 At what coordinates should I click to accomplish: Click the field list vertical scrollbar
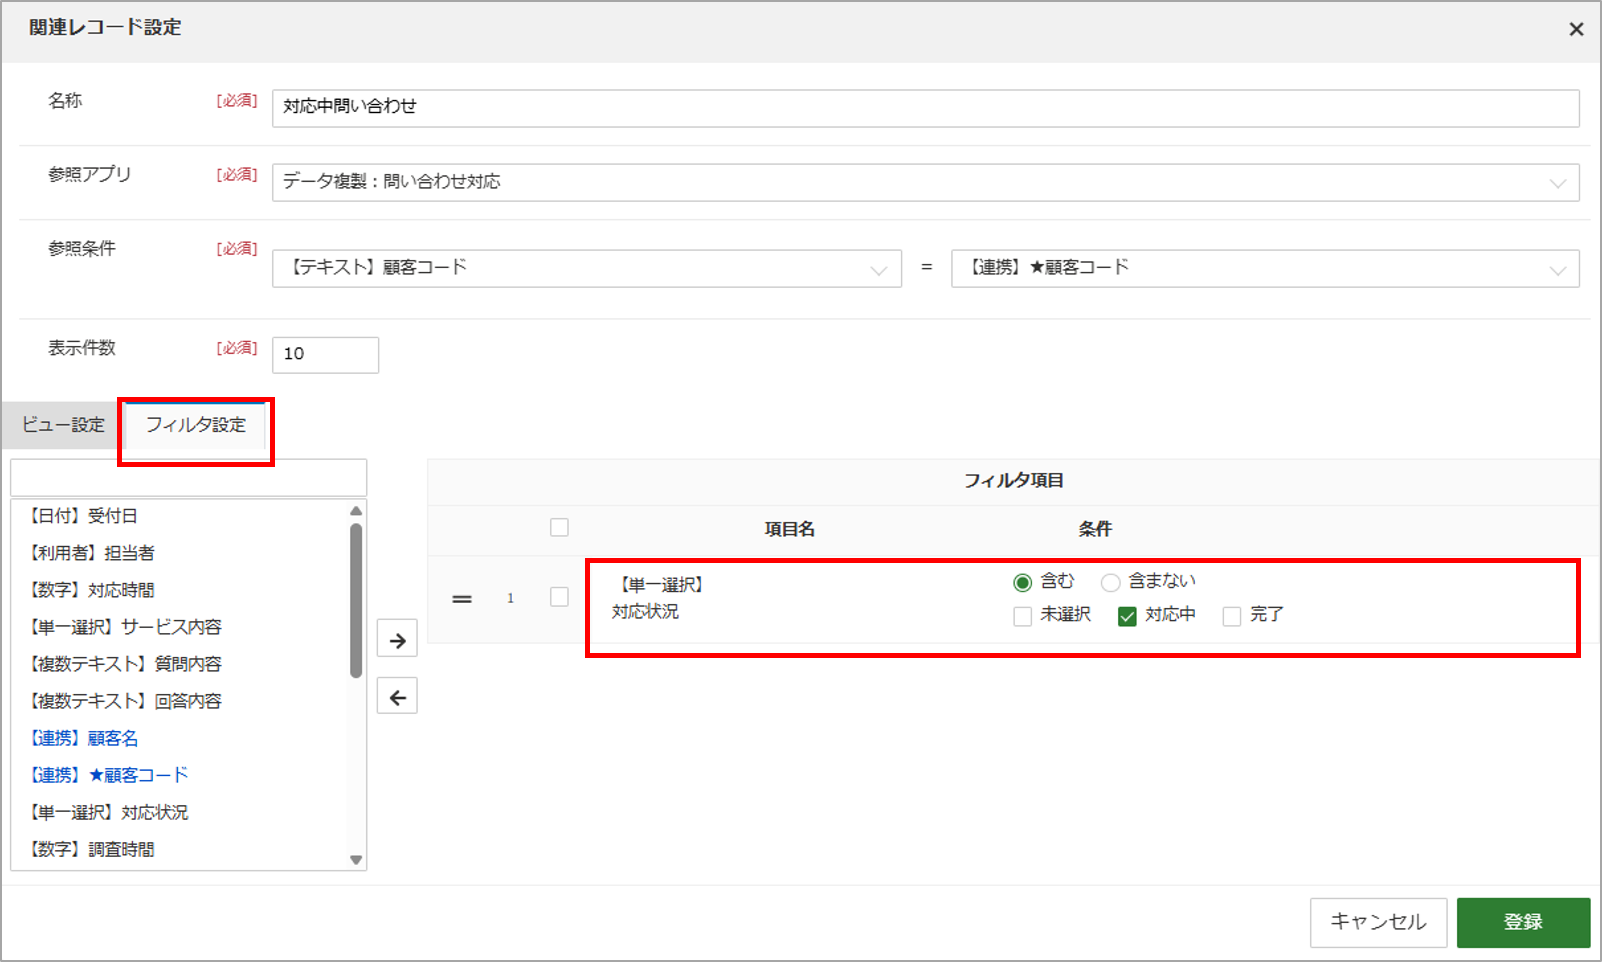coord(356,600)
